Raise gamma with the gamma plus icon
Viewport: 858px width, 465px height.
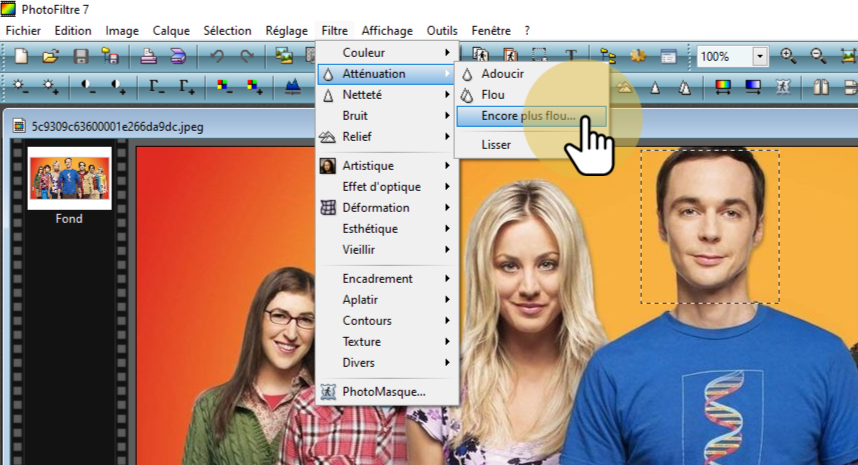tap(186, 86)
